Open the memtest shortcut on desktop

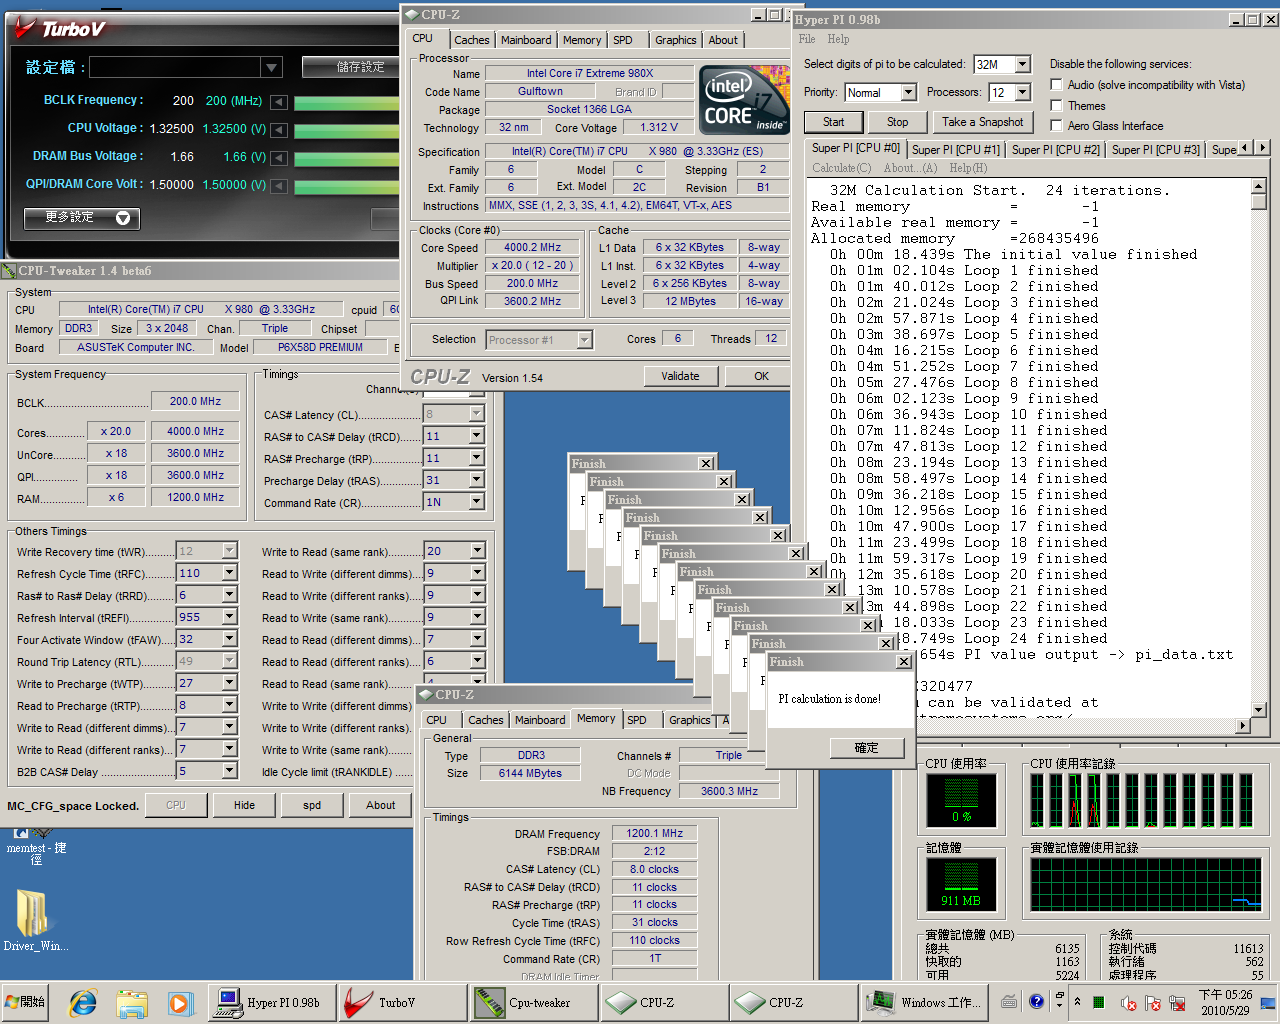(x=37, y=845)
